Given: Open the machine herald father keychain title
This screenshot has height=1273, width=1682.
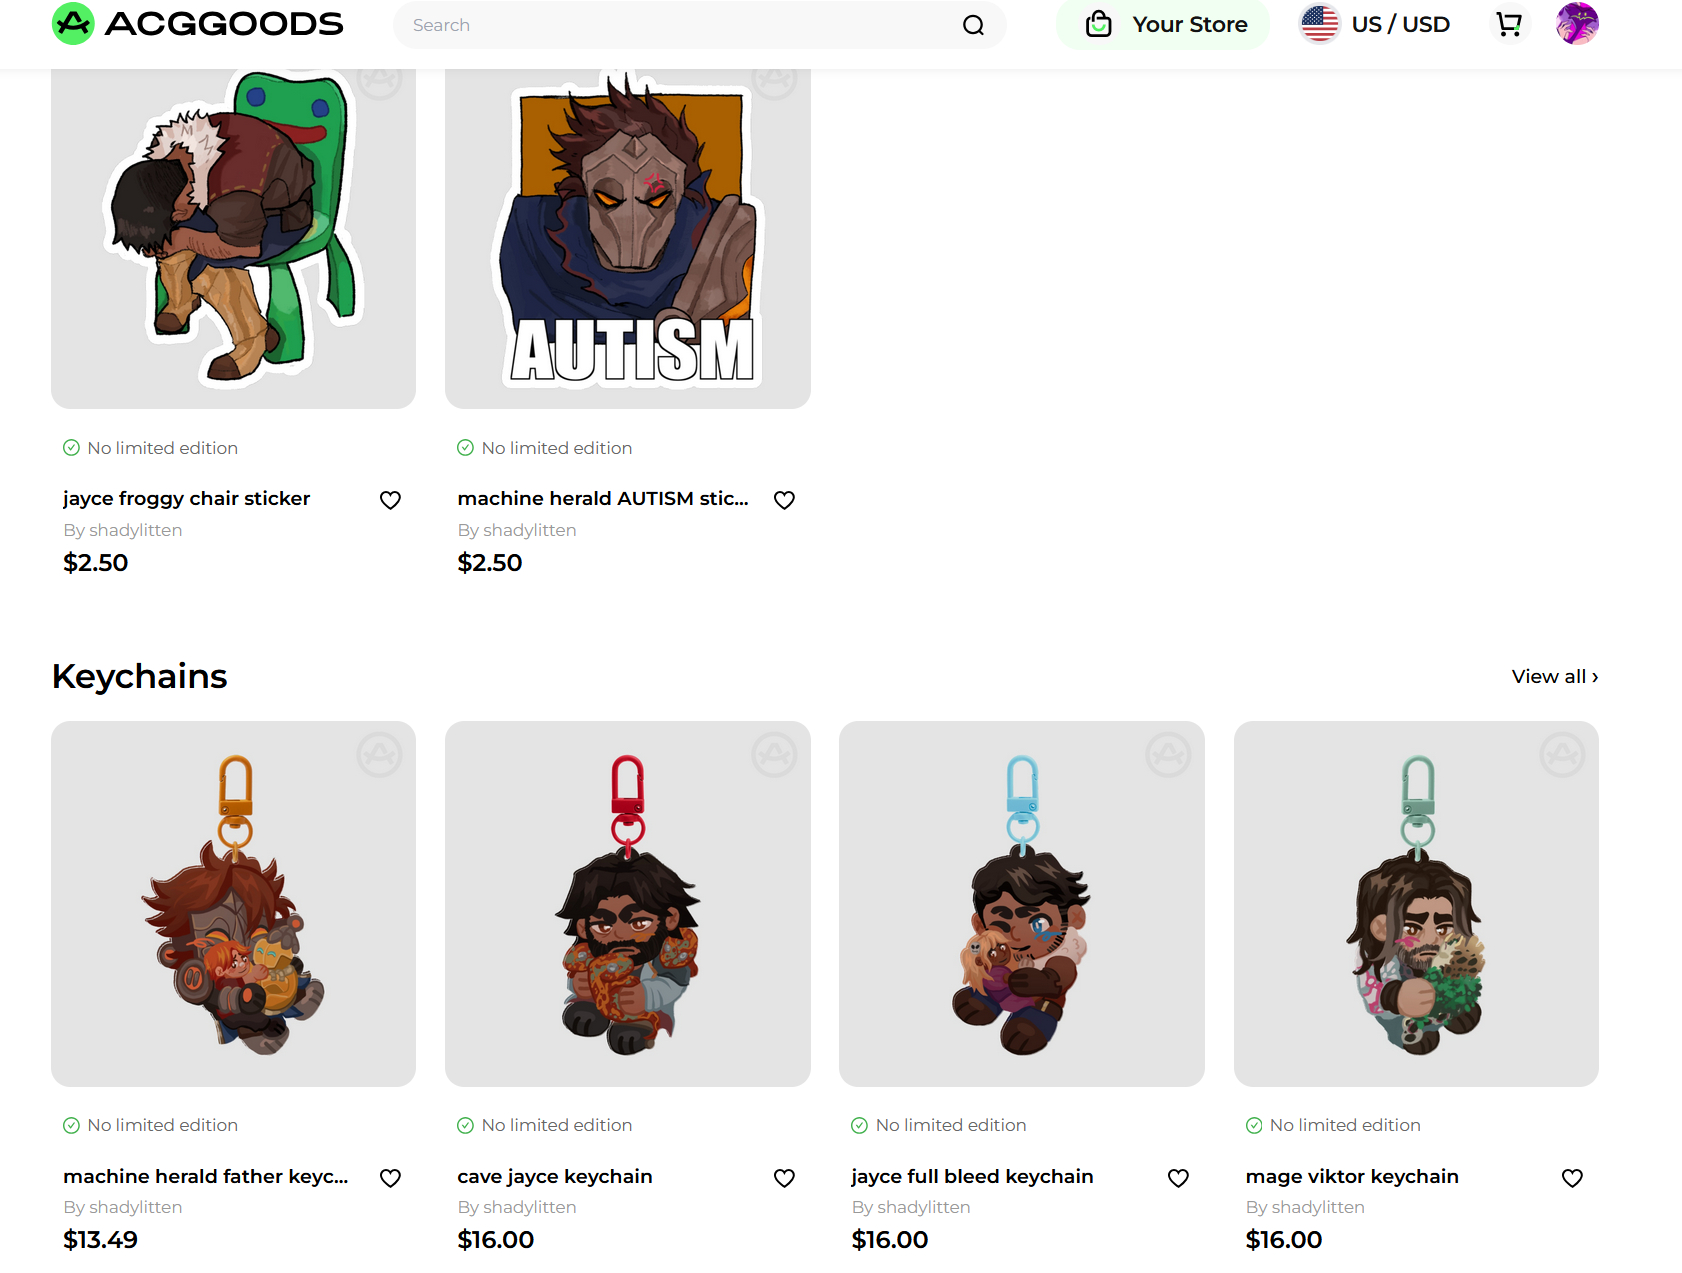Looking at the screenshot, I should (x=206, y=1176).
